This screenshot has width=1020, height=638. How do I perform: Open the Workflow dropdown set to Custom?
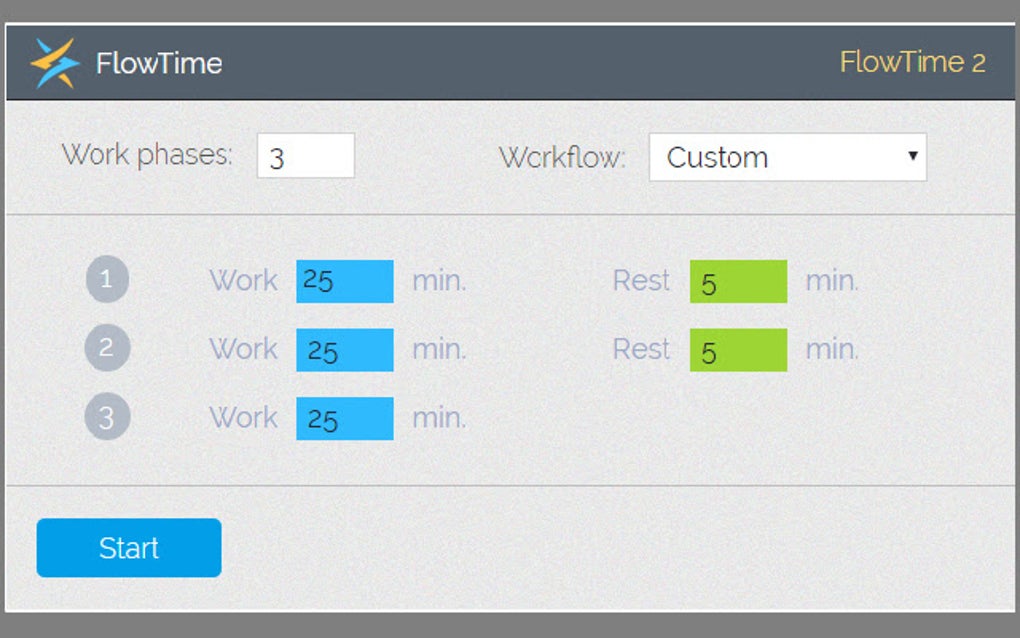[x=786, y=157]
